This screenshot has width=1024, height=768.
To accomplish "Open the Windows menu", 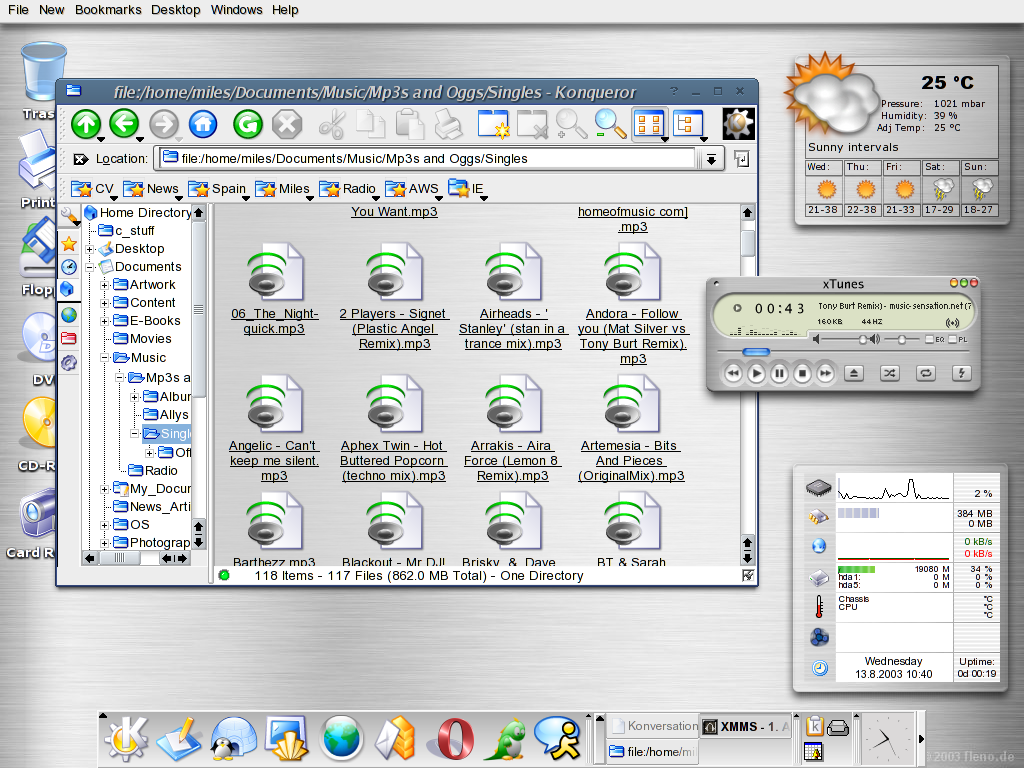I will tap(236, 10).
